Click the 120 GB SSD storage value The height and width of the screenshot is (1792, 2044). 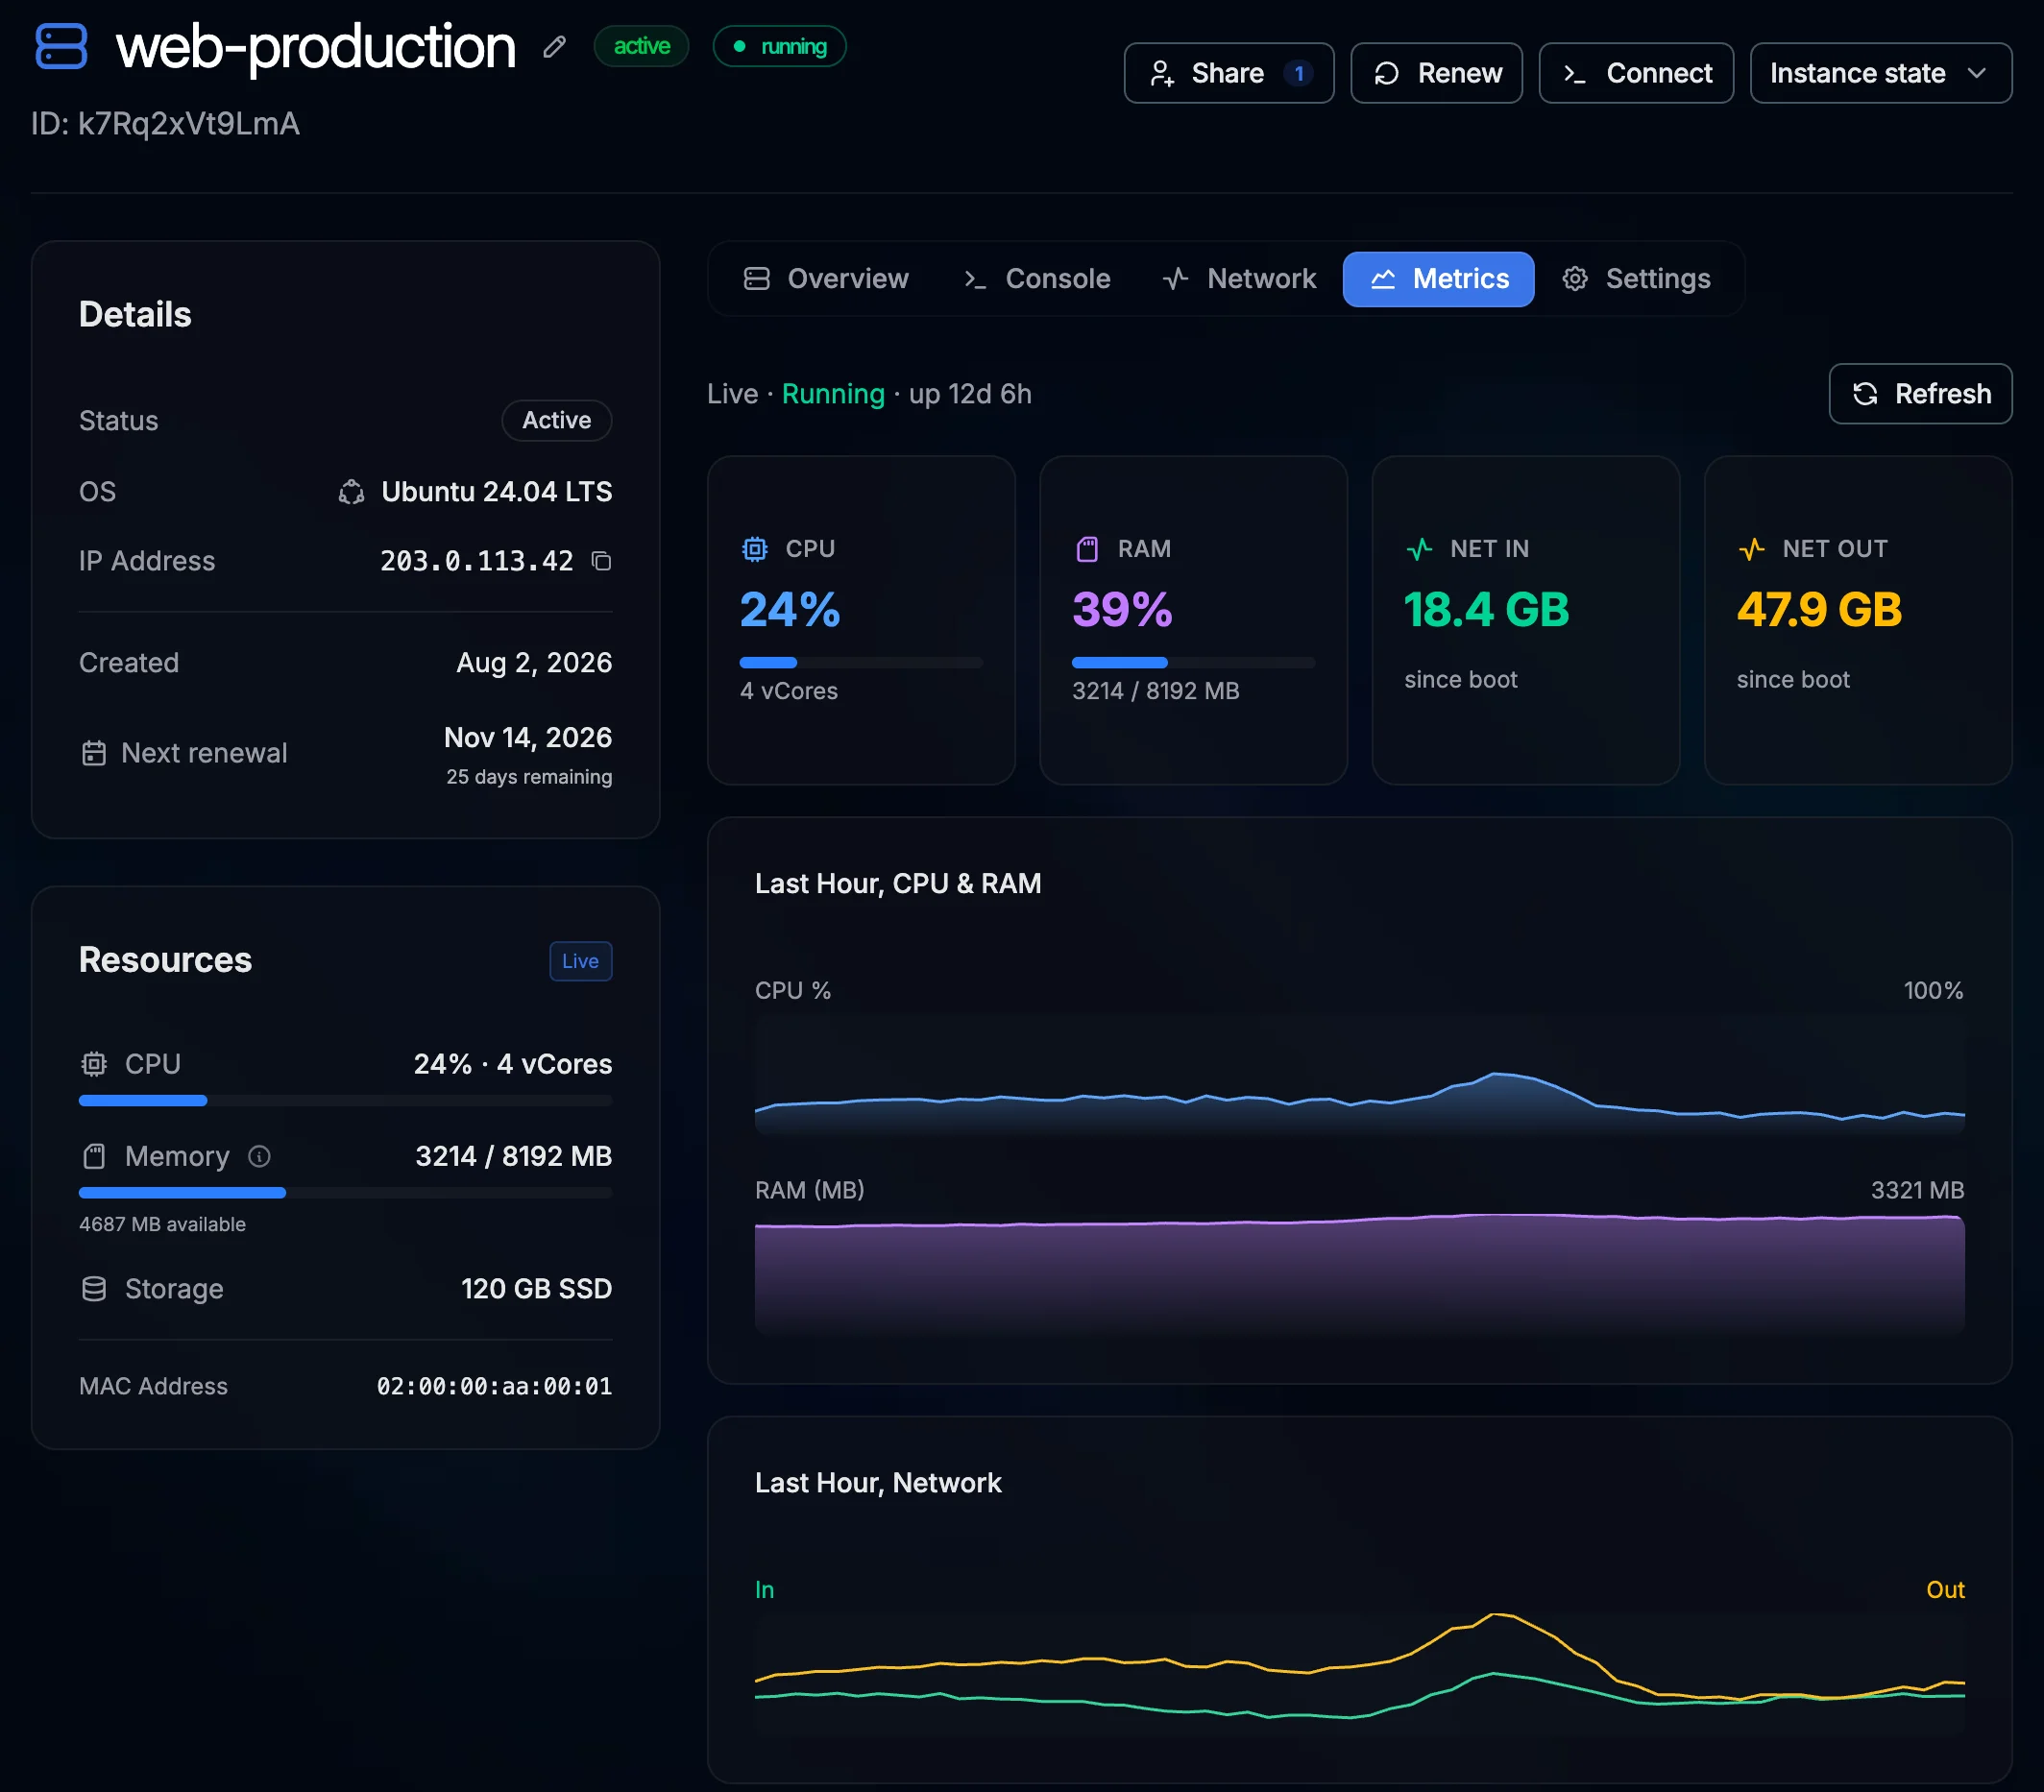536,1289
